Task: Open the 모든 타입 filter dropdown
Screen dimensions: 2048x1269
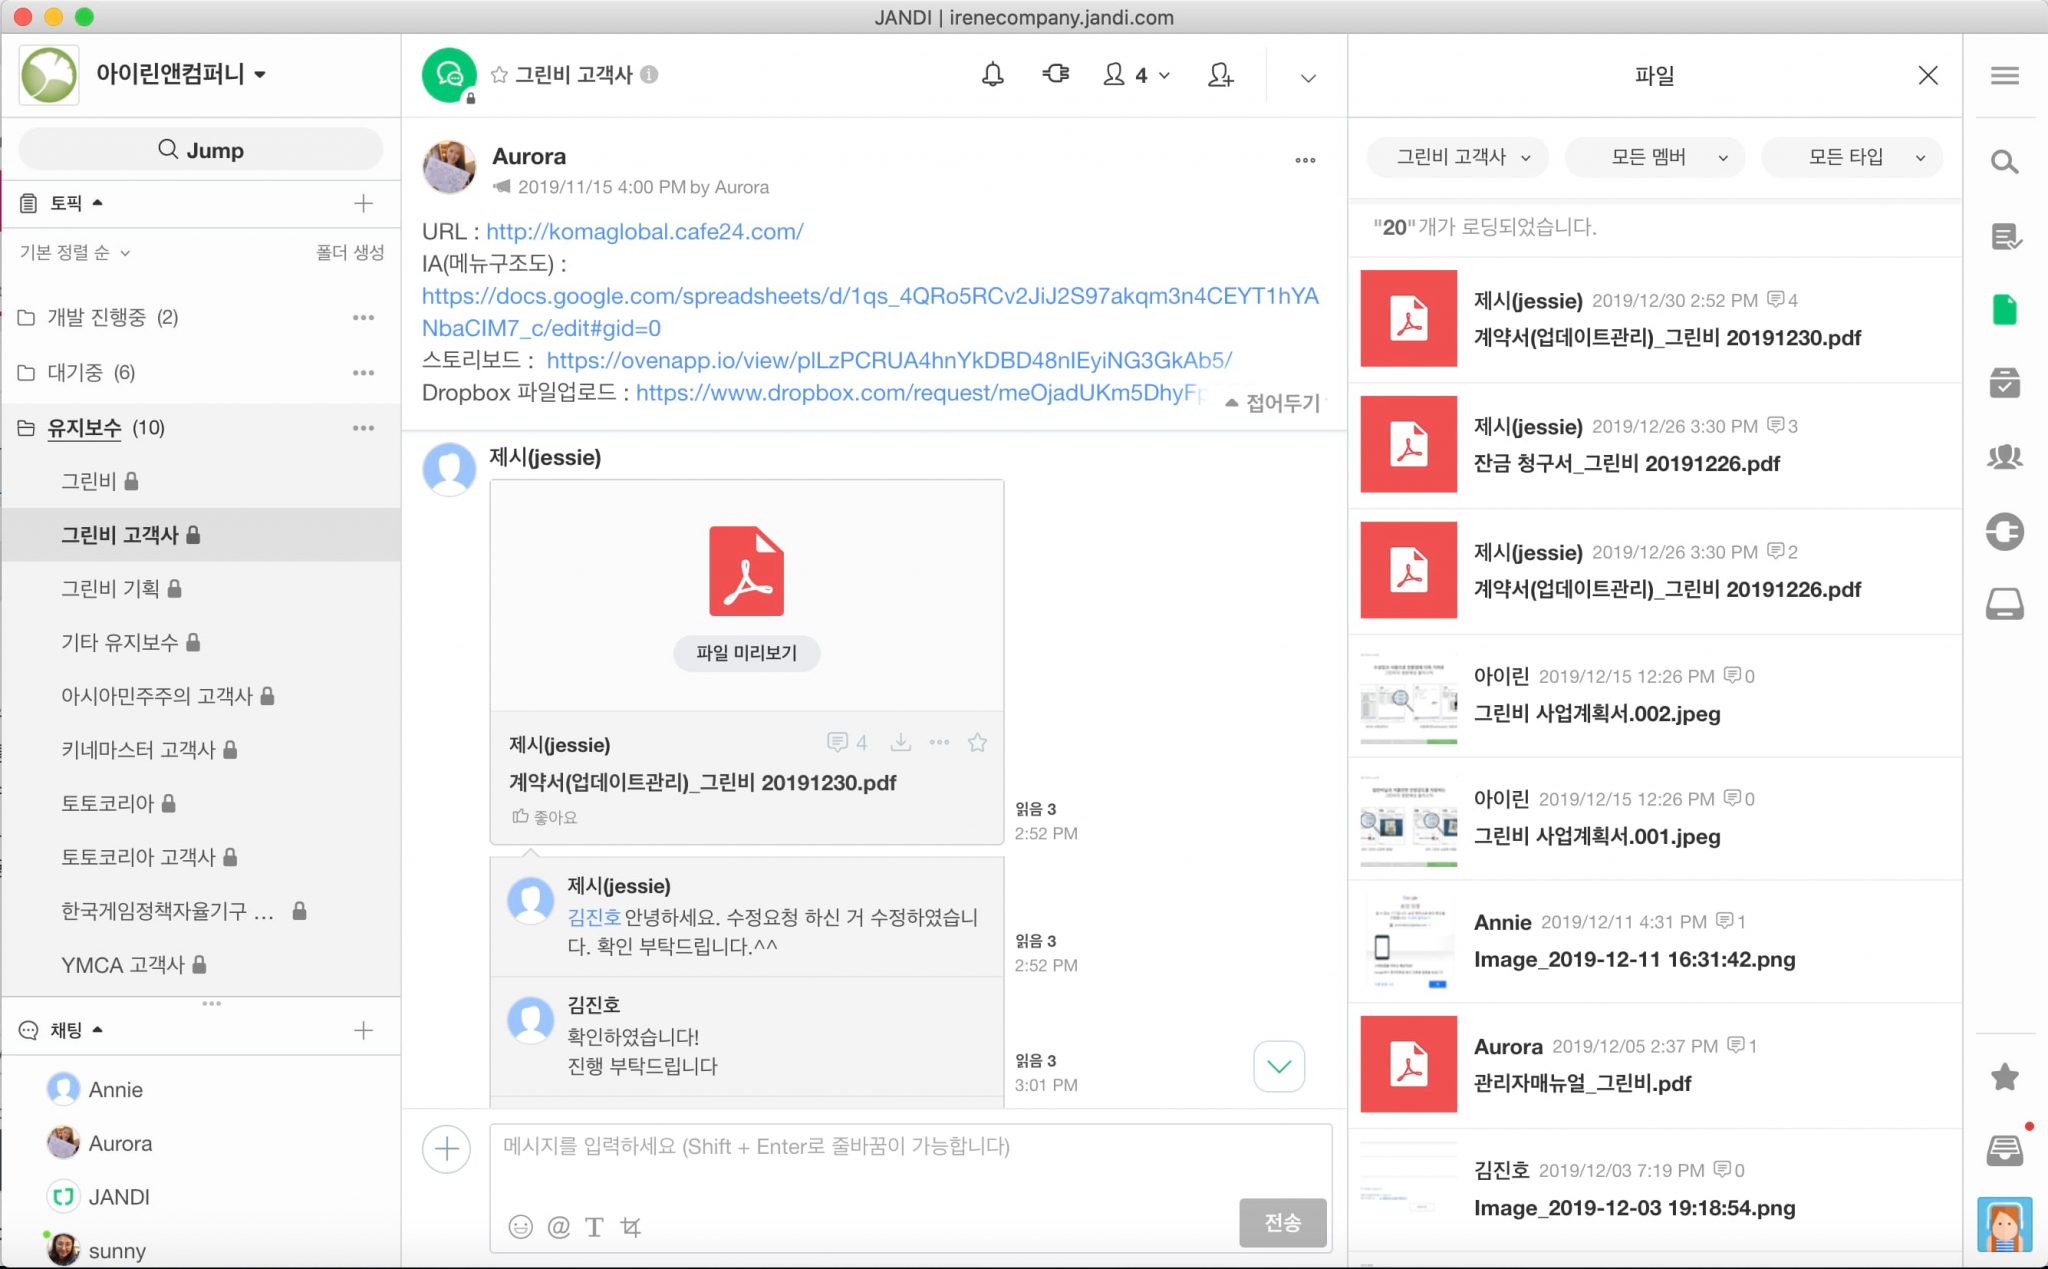Action: [x=1851, y=157]
